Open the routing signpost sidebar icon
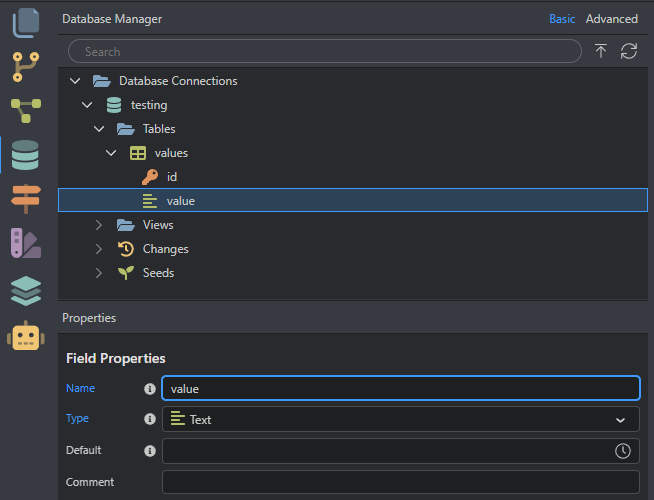 tap(25, 199)
